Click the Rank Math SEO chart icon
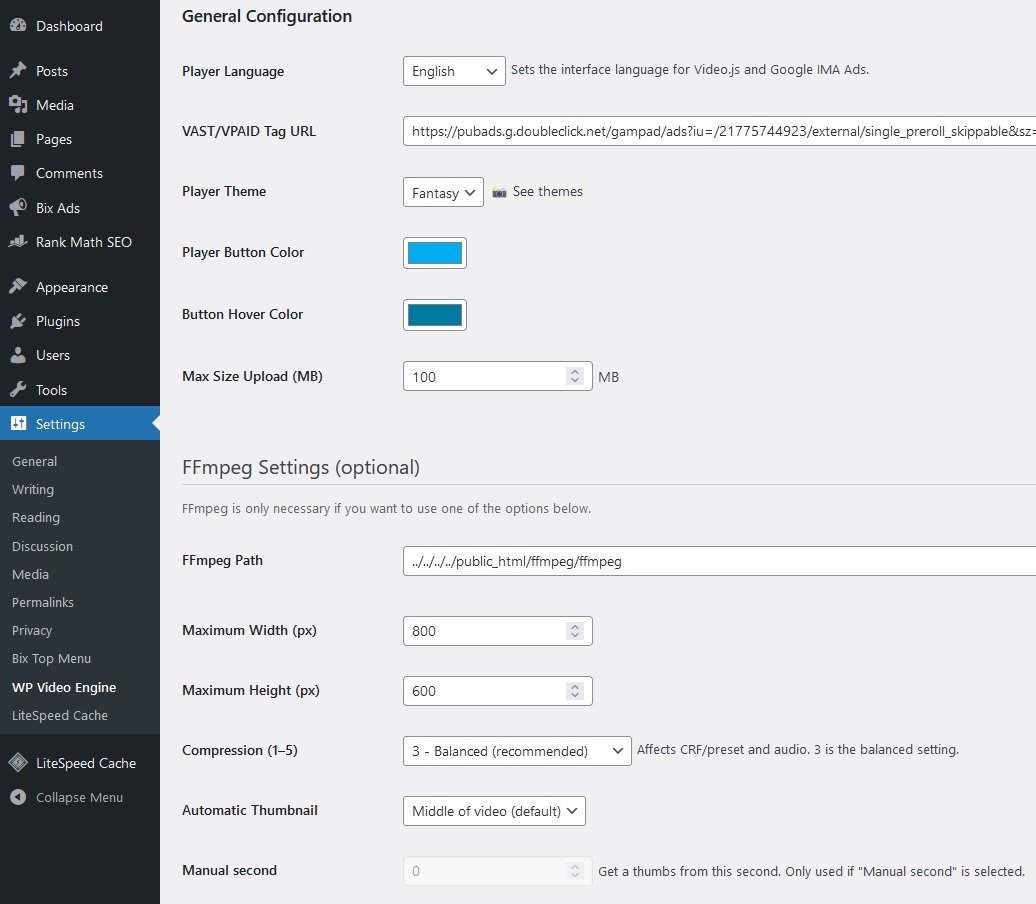Viewport: 1036px width, 904px height. pos(18,242)
